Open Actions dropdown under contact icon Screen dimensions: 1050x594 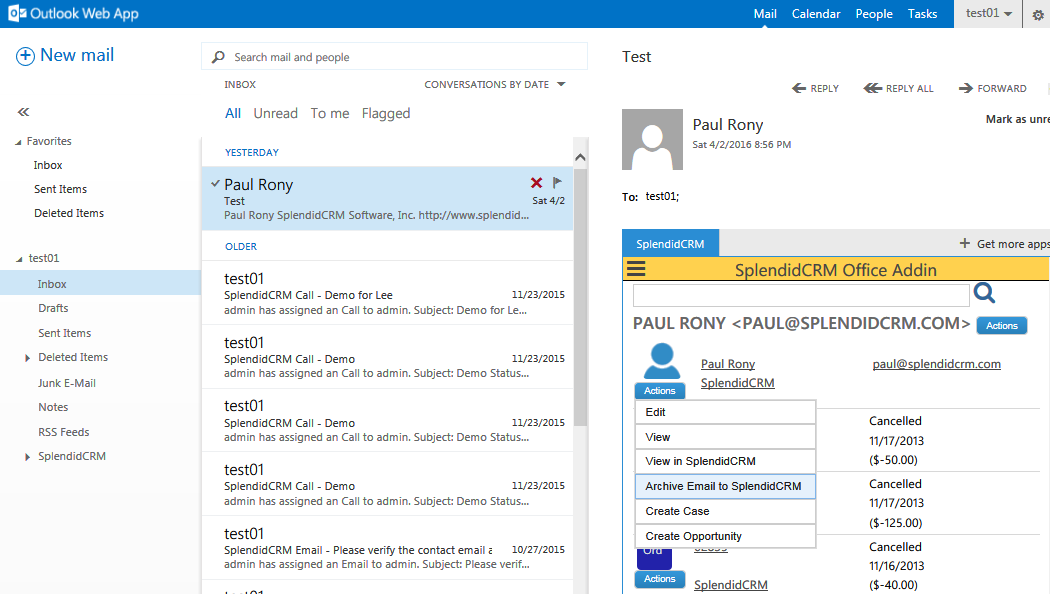660,390
